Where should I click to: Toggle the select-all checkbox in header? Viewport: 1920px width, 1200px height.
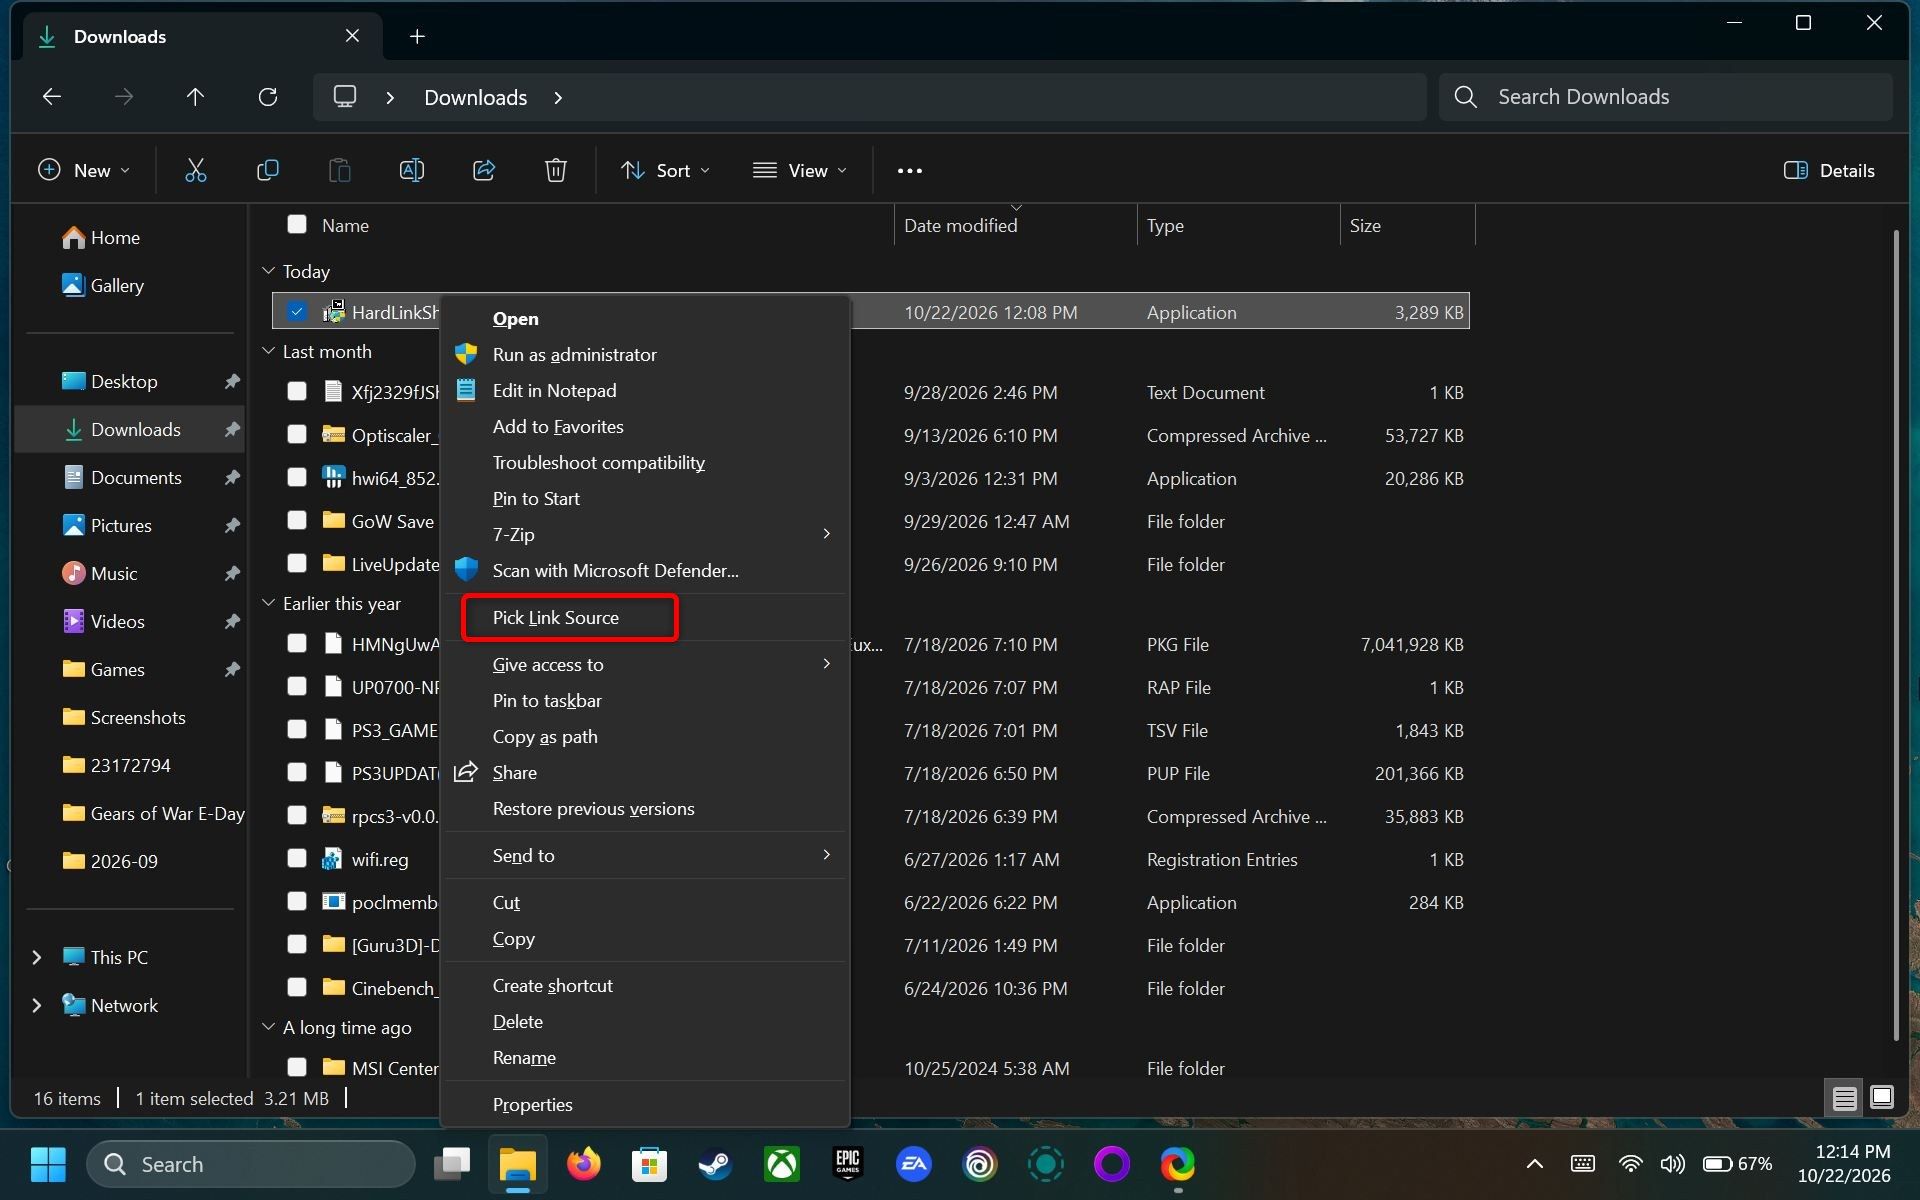297,225
